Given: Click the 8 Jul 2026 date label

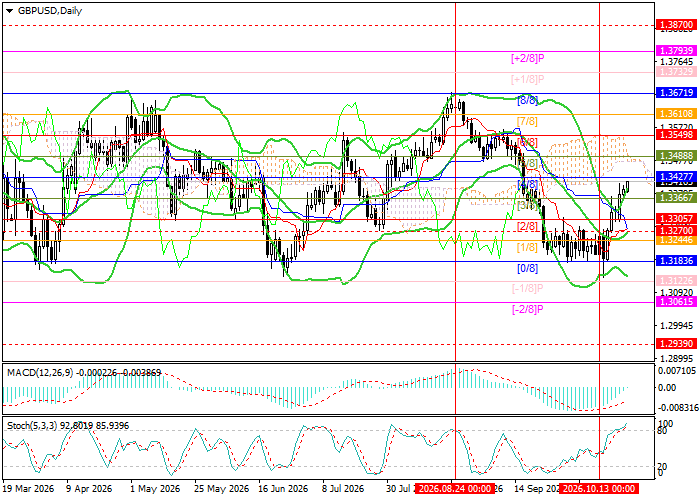Looking at the screenshot, I should click(344, 489).
